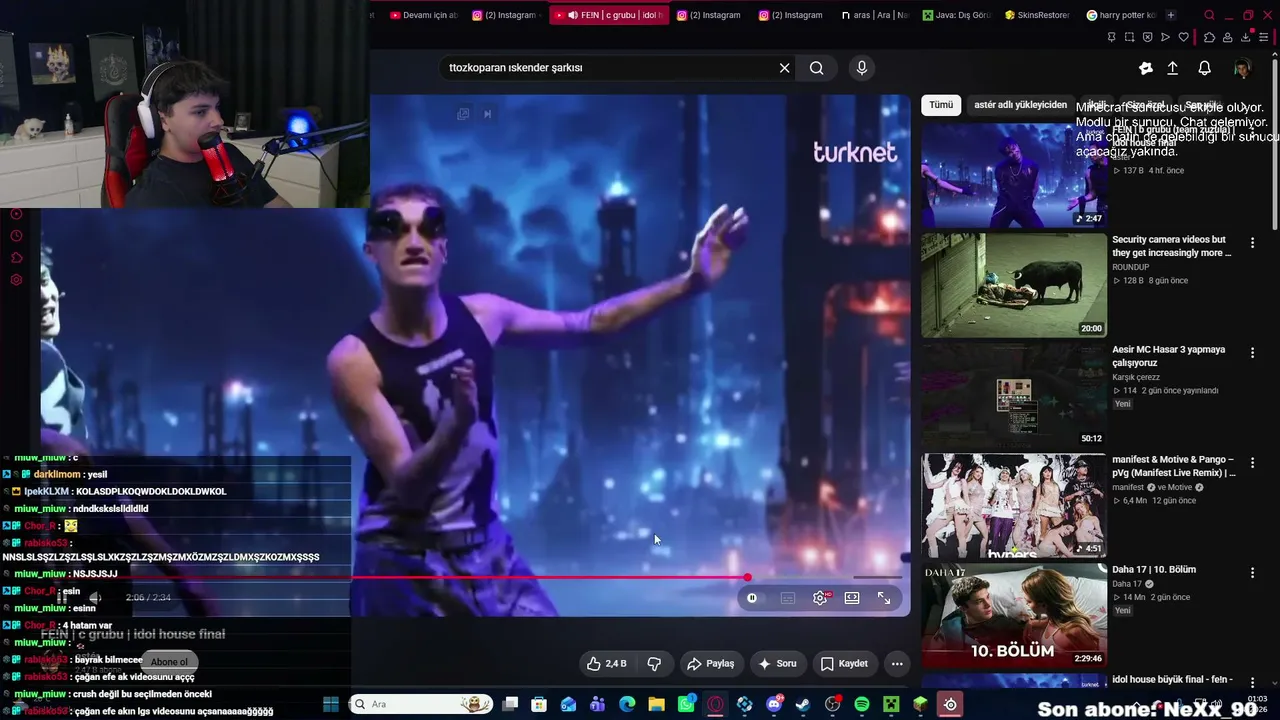Open the idol house büyük final video title
1280x720 pixels.
(1172, 680)
